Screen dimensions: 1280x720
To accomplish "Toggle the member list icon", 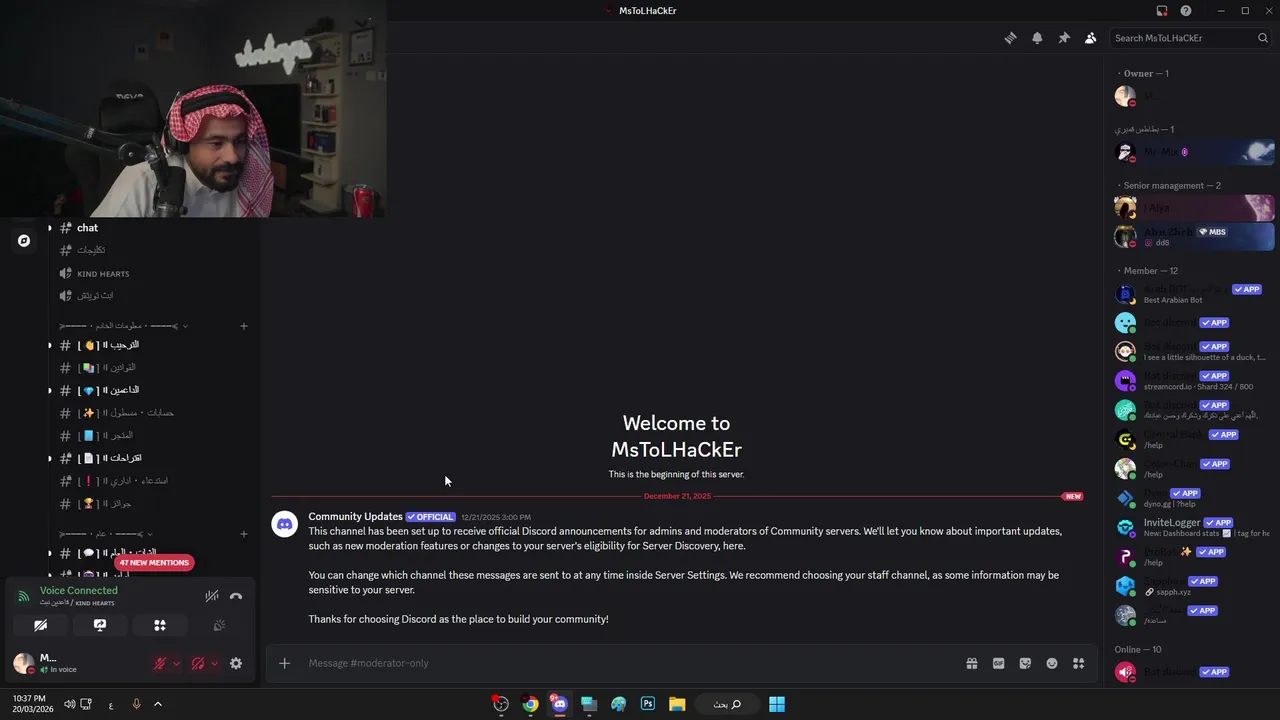I will [x=1090, y=38].
